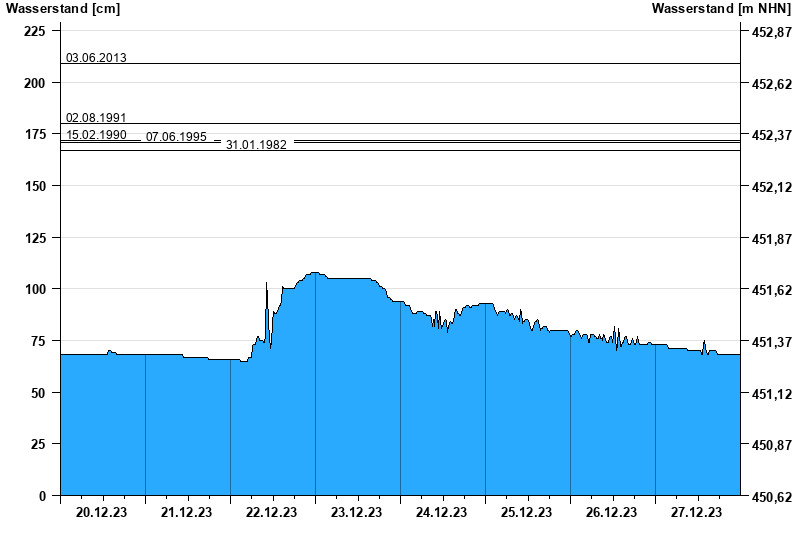
Task: Click the 100 tick on left axis
Action: coord(35,289)
